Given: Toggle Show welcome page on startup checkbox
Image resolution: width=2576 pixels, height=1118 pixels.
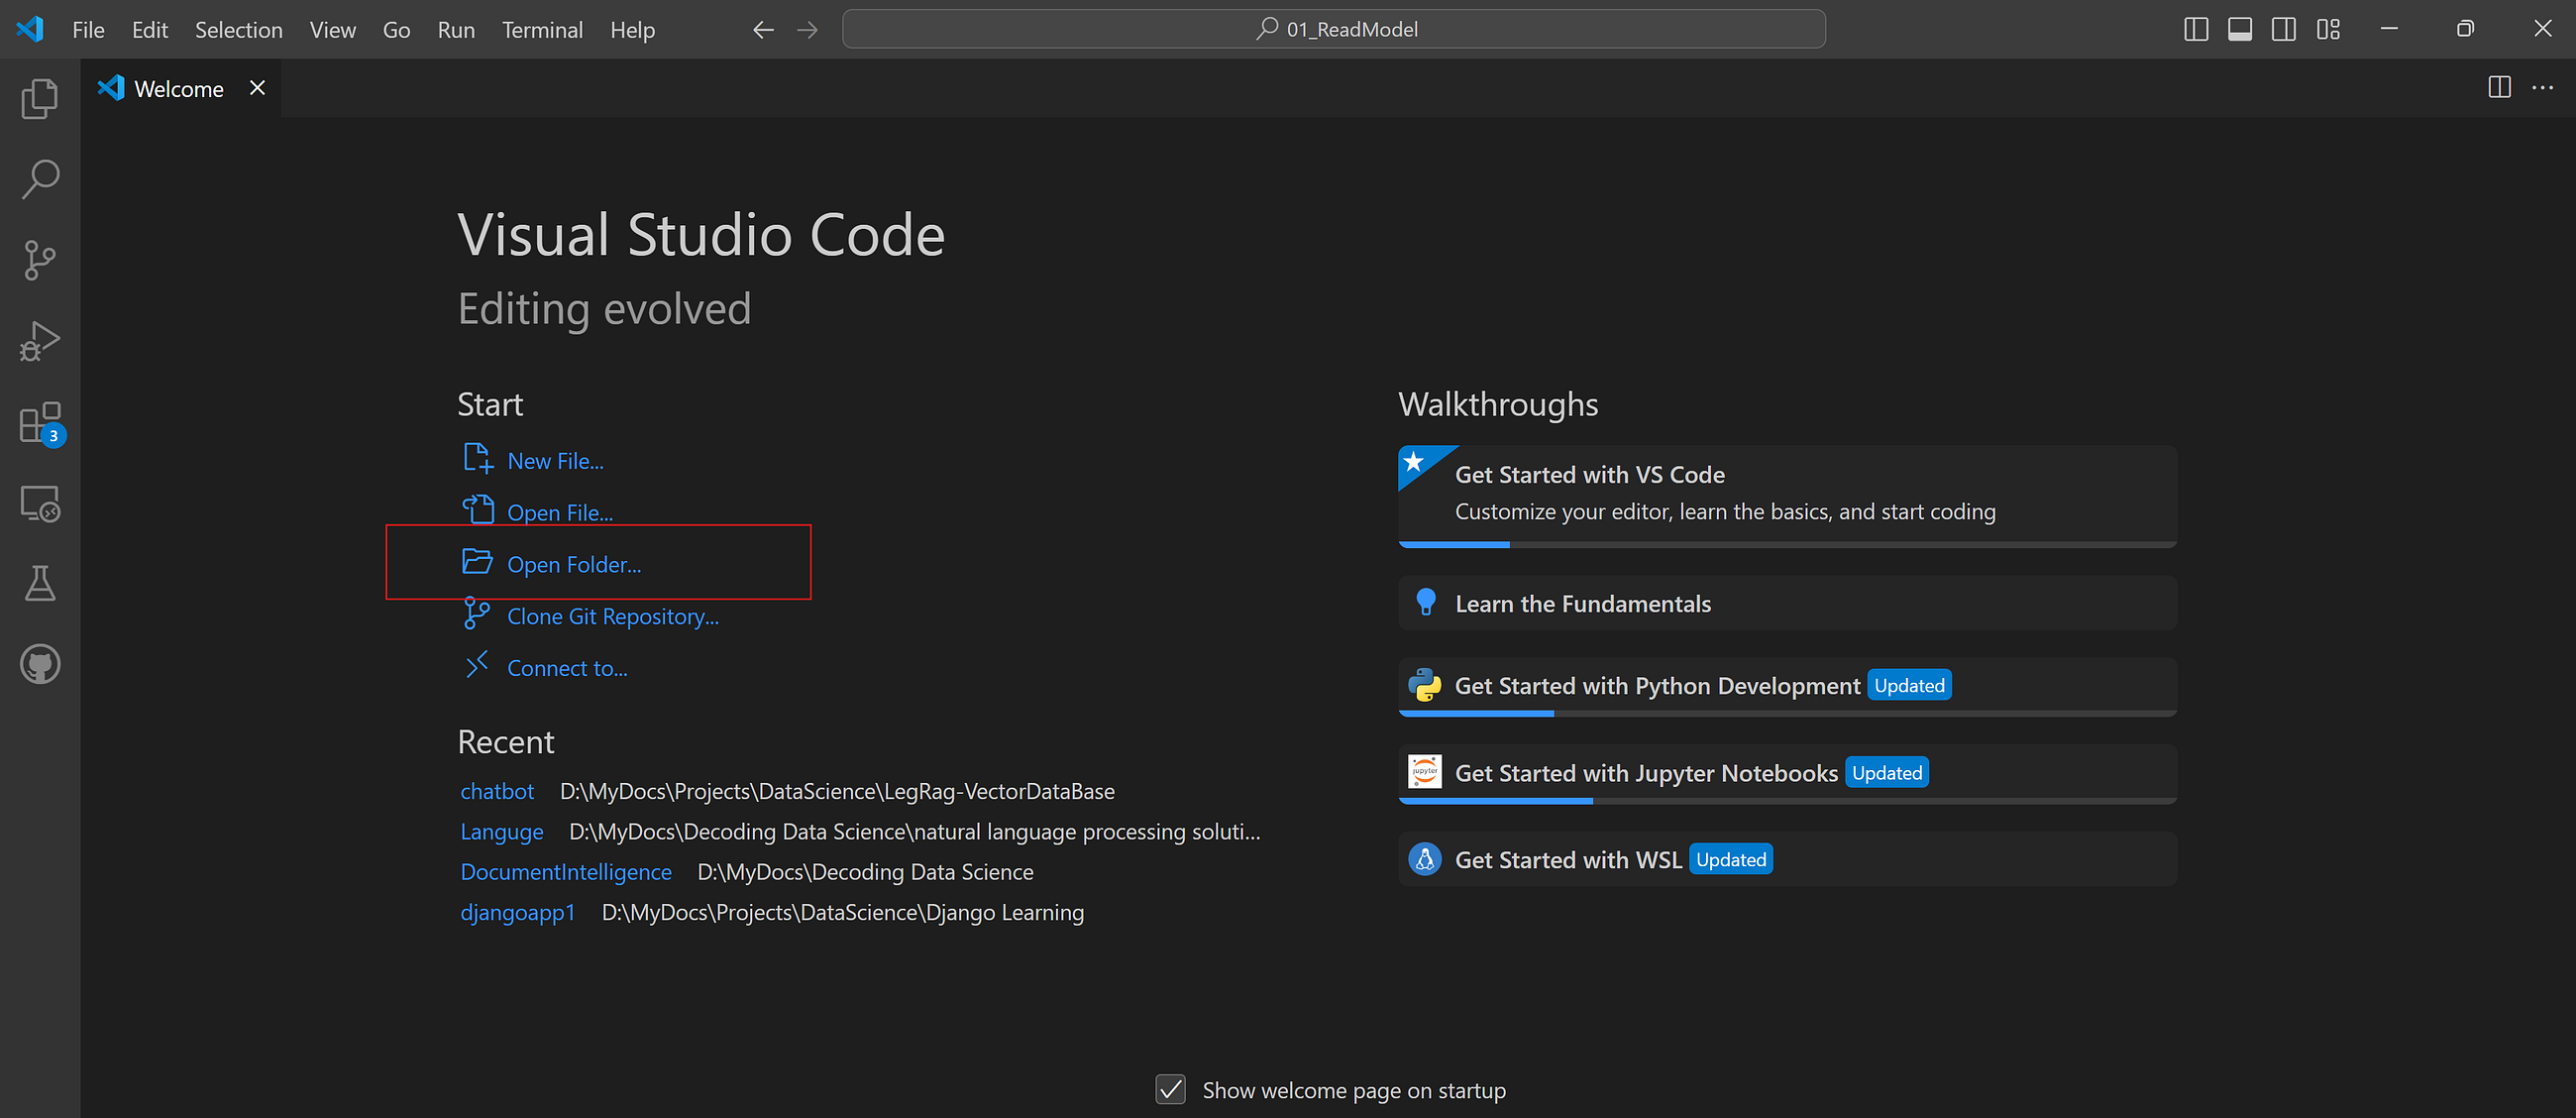Looking at the screenshot, I should pos(1171,1090).
